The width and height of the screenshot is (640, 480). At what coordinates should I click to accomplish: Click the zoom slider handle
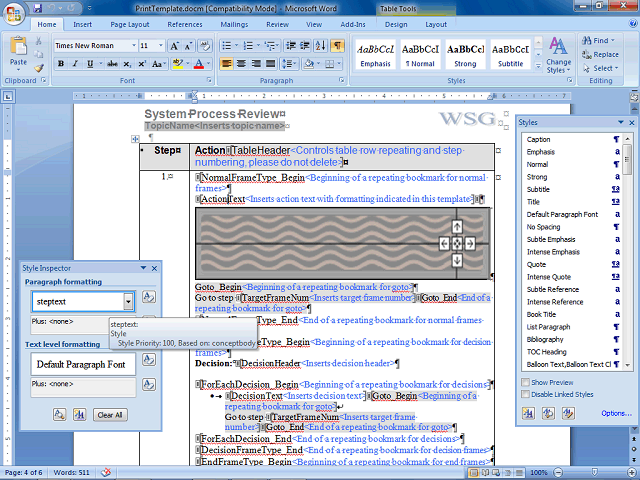tap(595, 472)
